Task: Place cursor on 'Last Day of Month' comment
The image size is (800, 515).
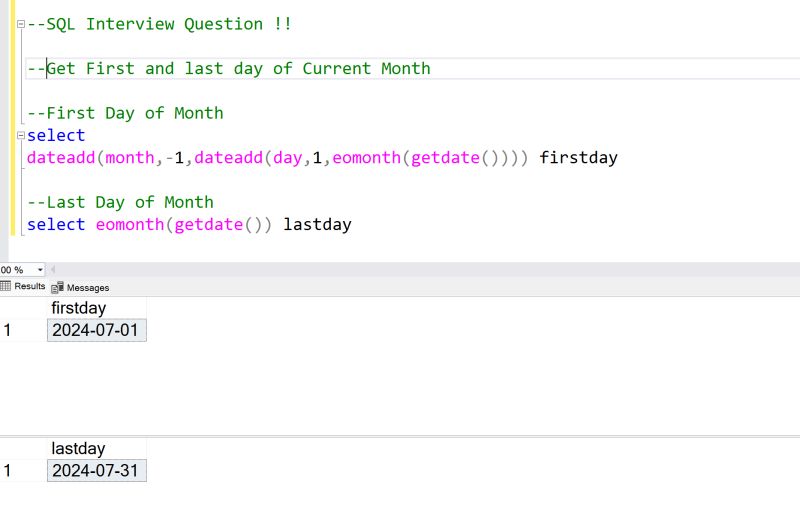Action: (x=130, y=202)
